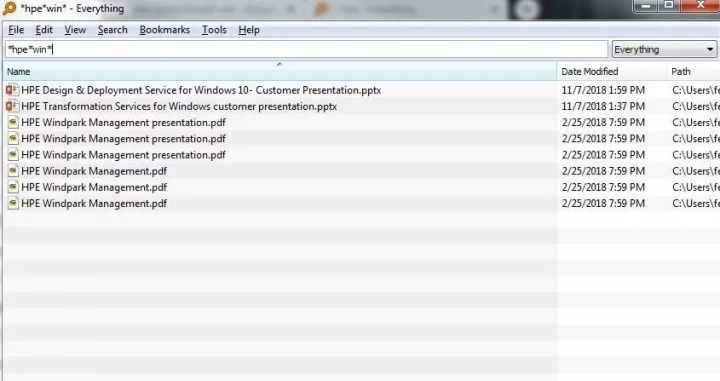This screenshot has width=720, height=381.
Task: Select HPE Design & Deployment Service for Windows 10 pptx
Action: 201,90
